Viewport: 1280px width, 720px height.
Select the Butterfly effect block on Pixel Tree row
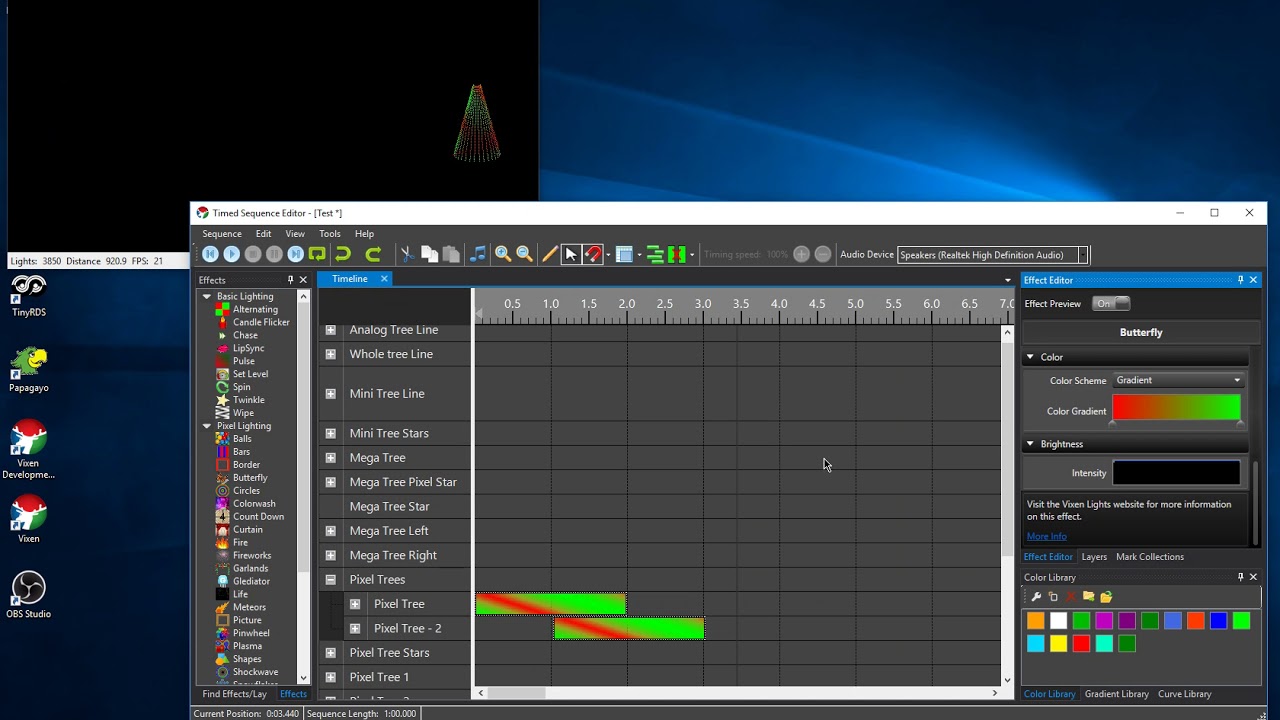pyautogui.click(x=551, y=604)
